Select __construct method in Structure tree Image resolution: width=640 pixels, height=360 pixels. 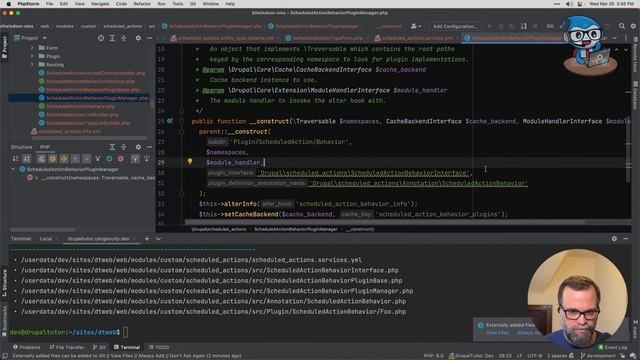click(92, 178)
